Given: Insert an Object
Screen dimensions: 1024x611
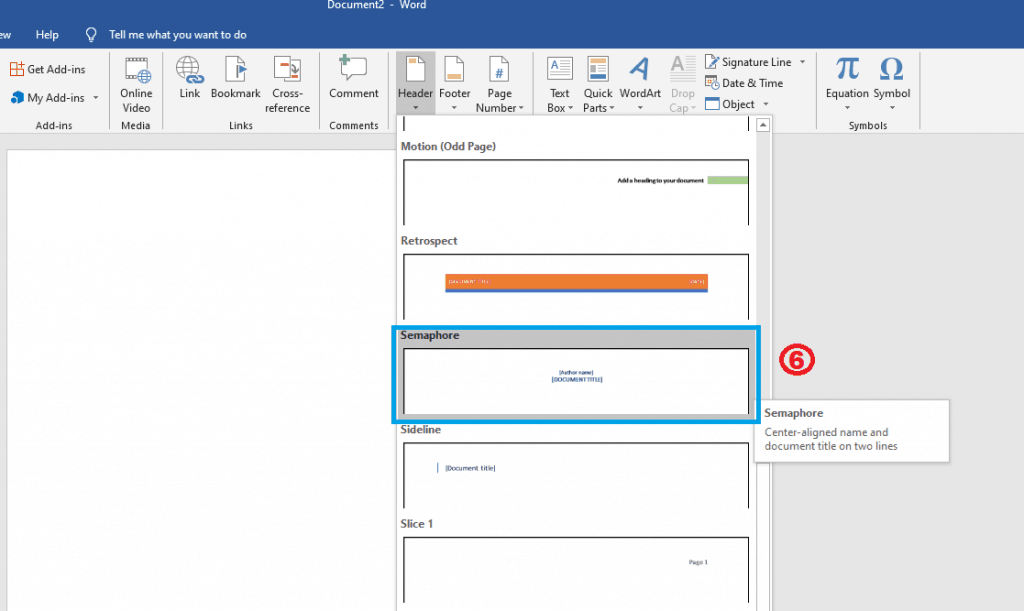Looking at the screenshot, I should coord(730,104).
